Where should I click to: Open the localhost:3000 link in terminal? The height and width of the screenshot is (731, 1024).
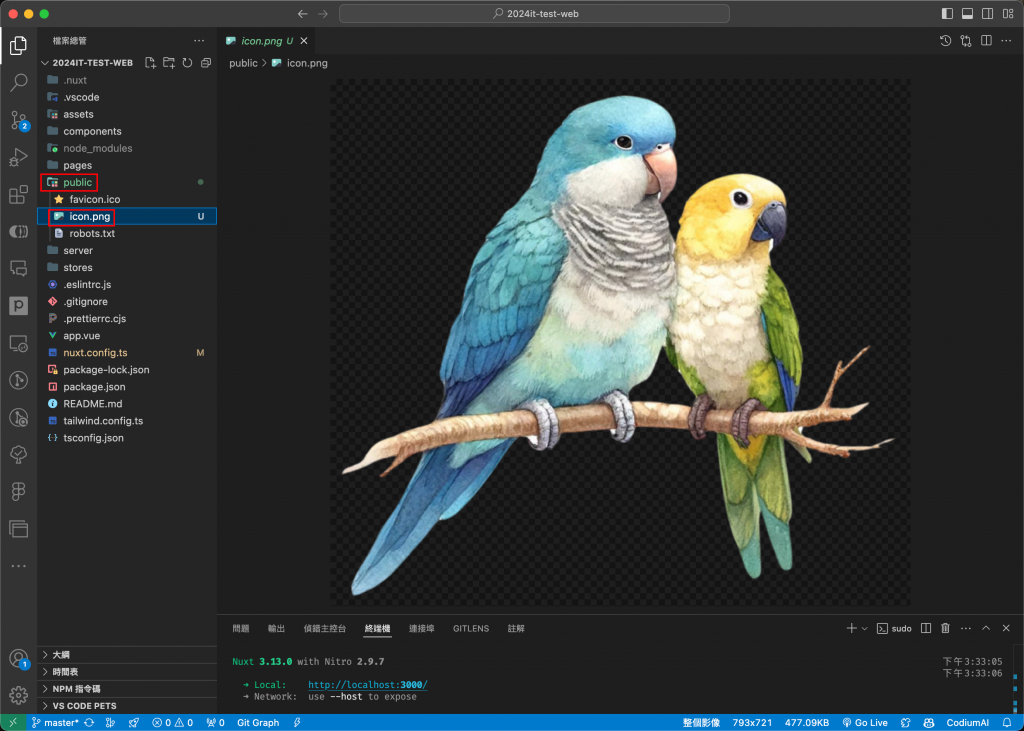pos(367,685)
